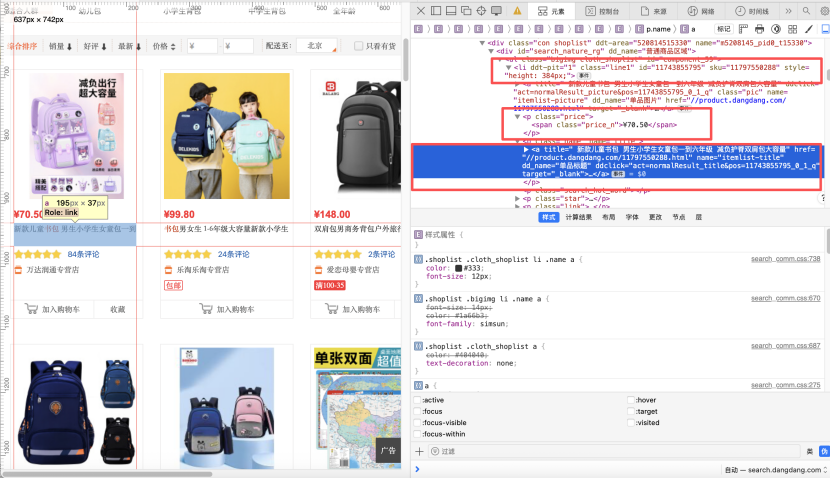This screenshot has height=478, width=830.
Task: Toggle rulers icon in DOM toolbar
Action: click(x=743, y=29)
